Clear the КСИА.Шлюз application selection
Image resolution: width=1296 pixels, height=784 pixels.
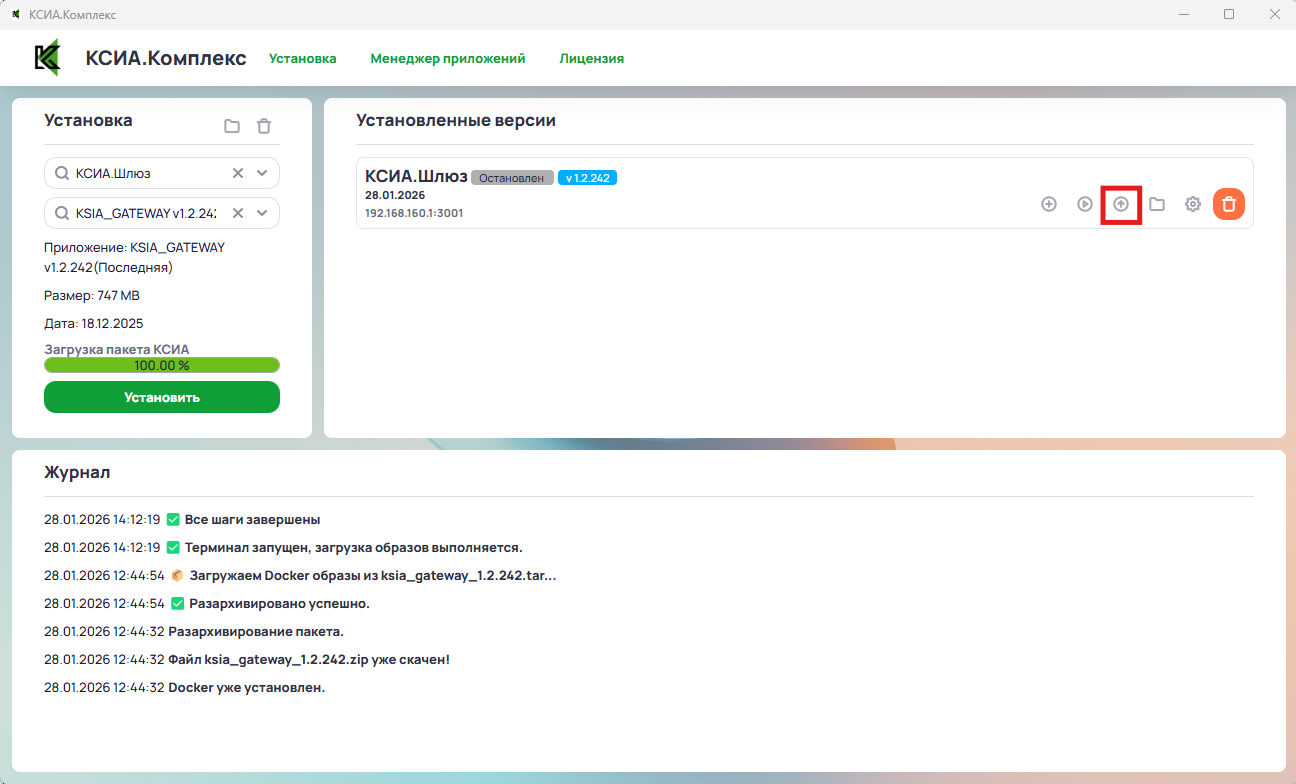pyautogui.click(x=238, y=173)
